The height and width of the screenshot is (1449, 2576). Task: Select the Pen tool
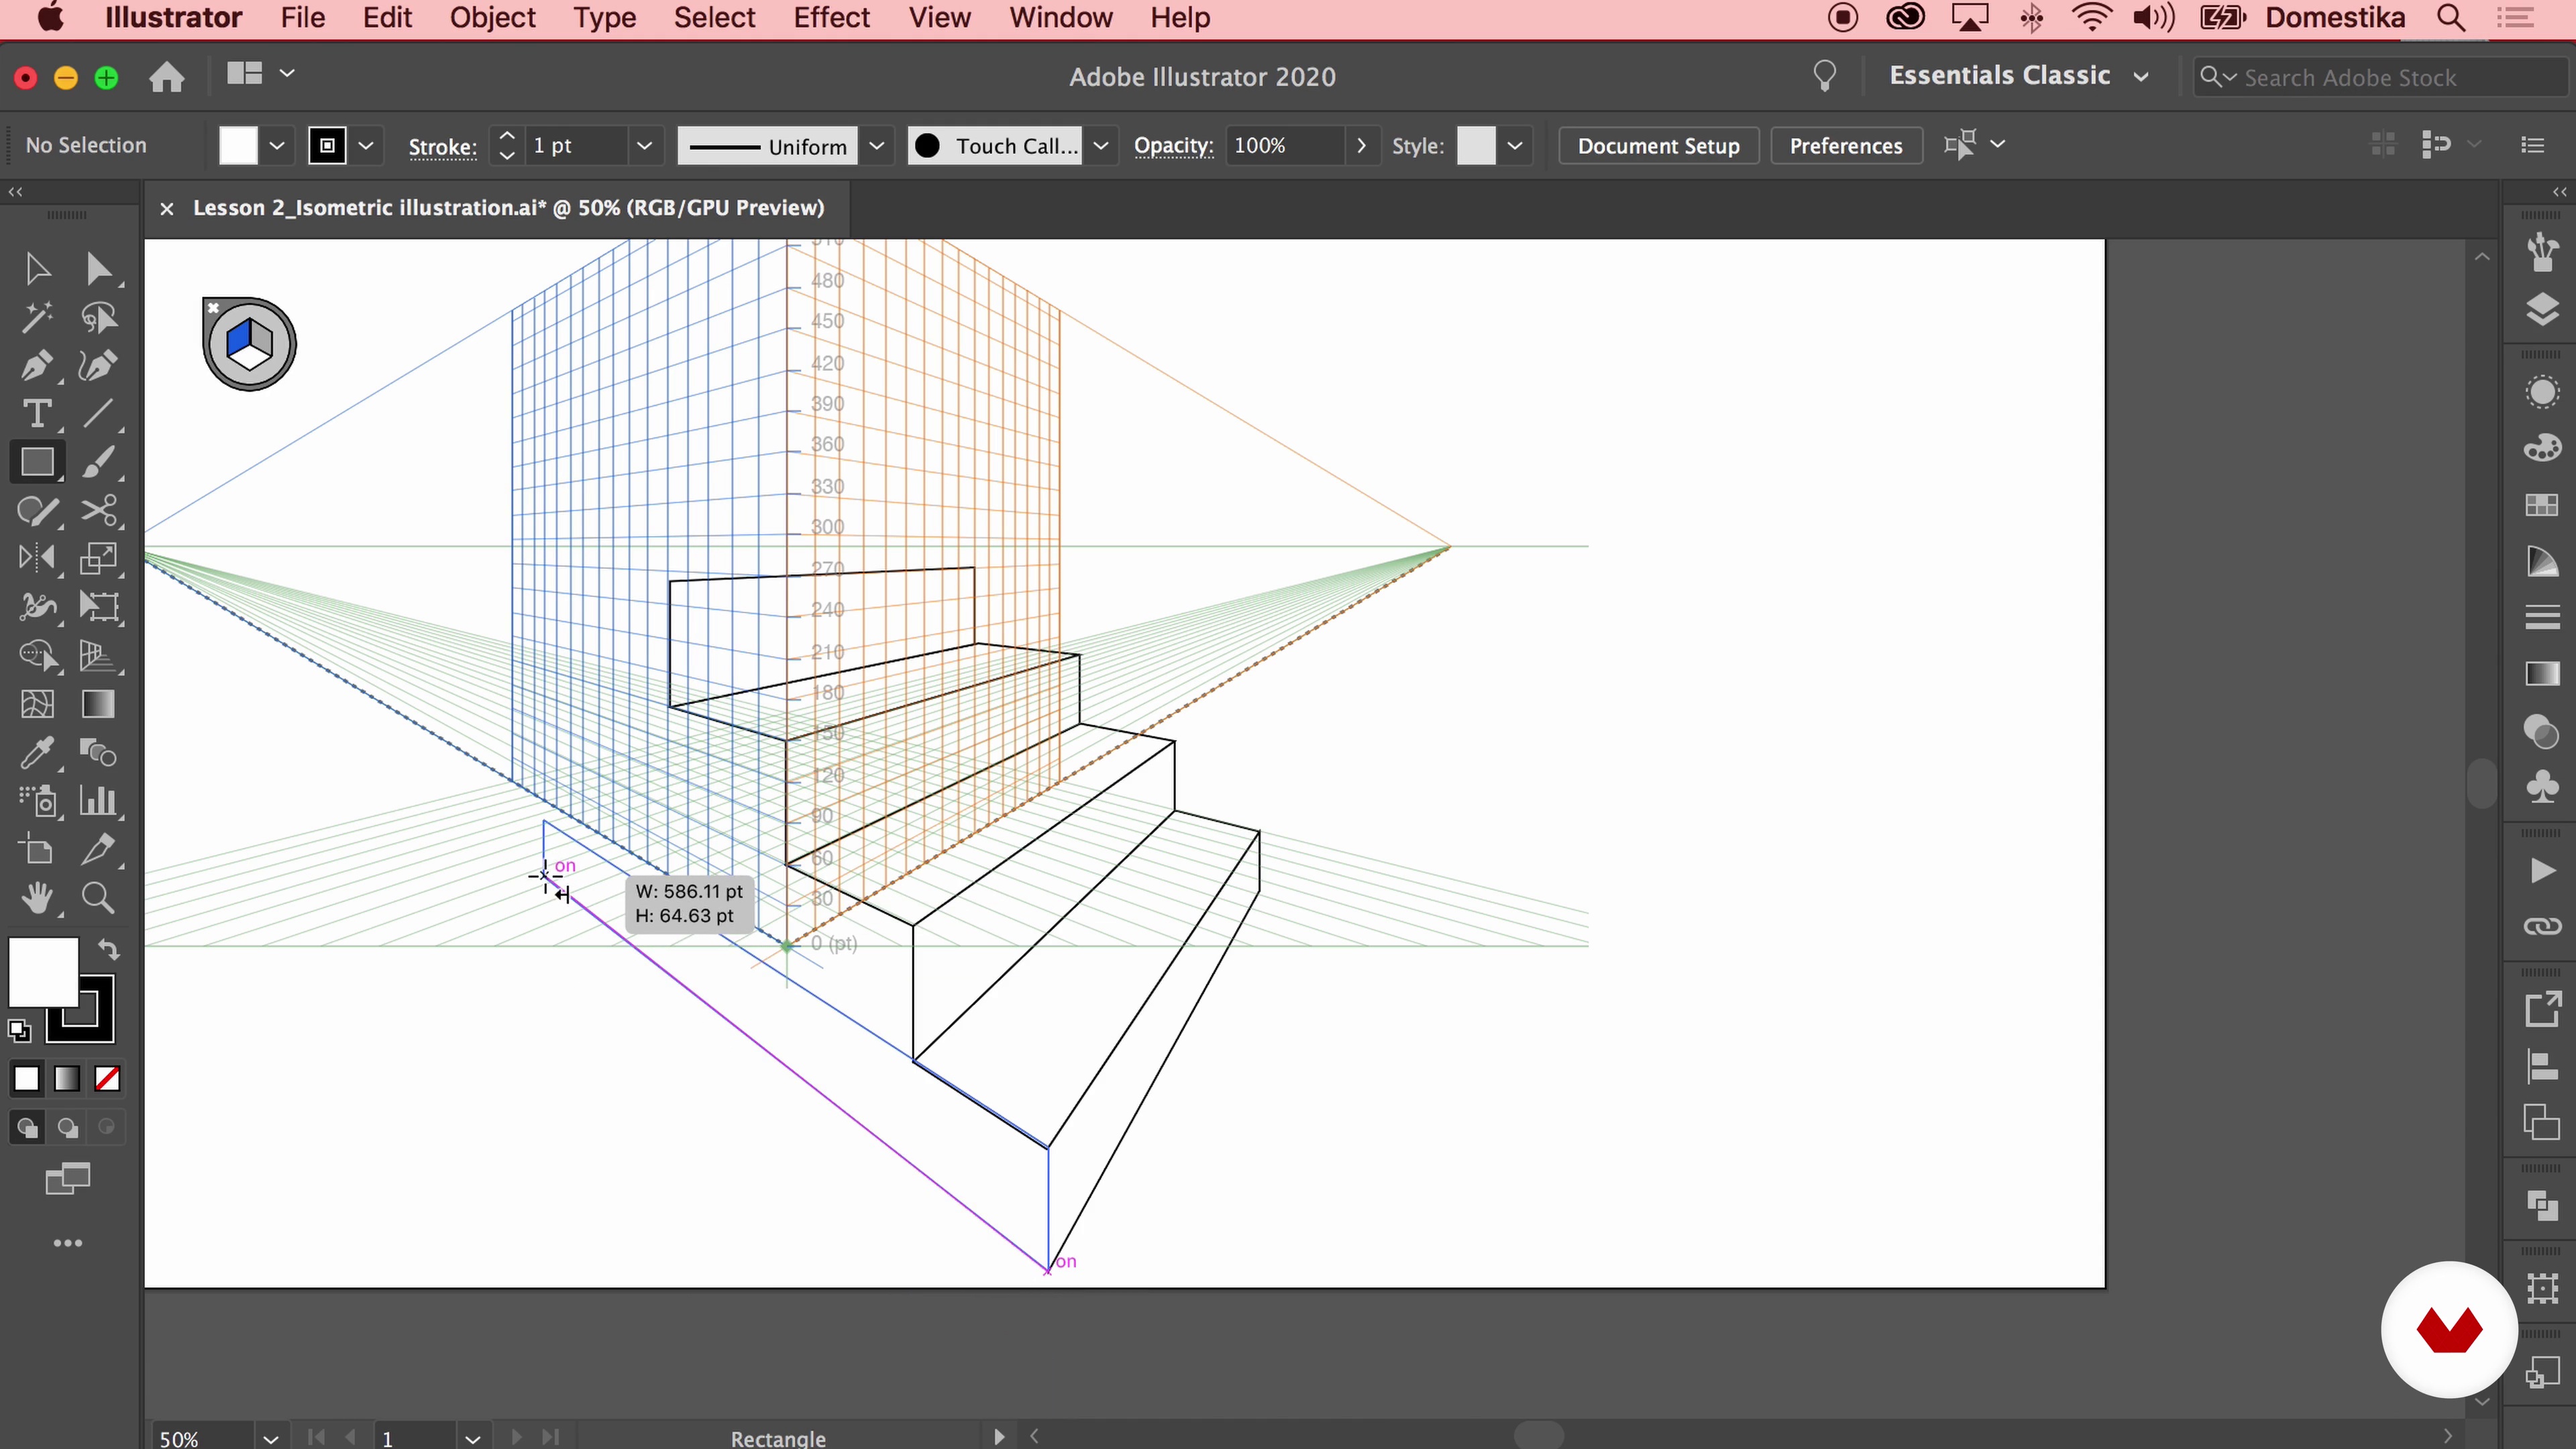click(x=37, y=366)
